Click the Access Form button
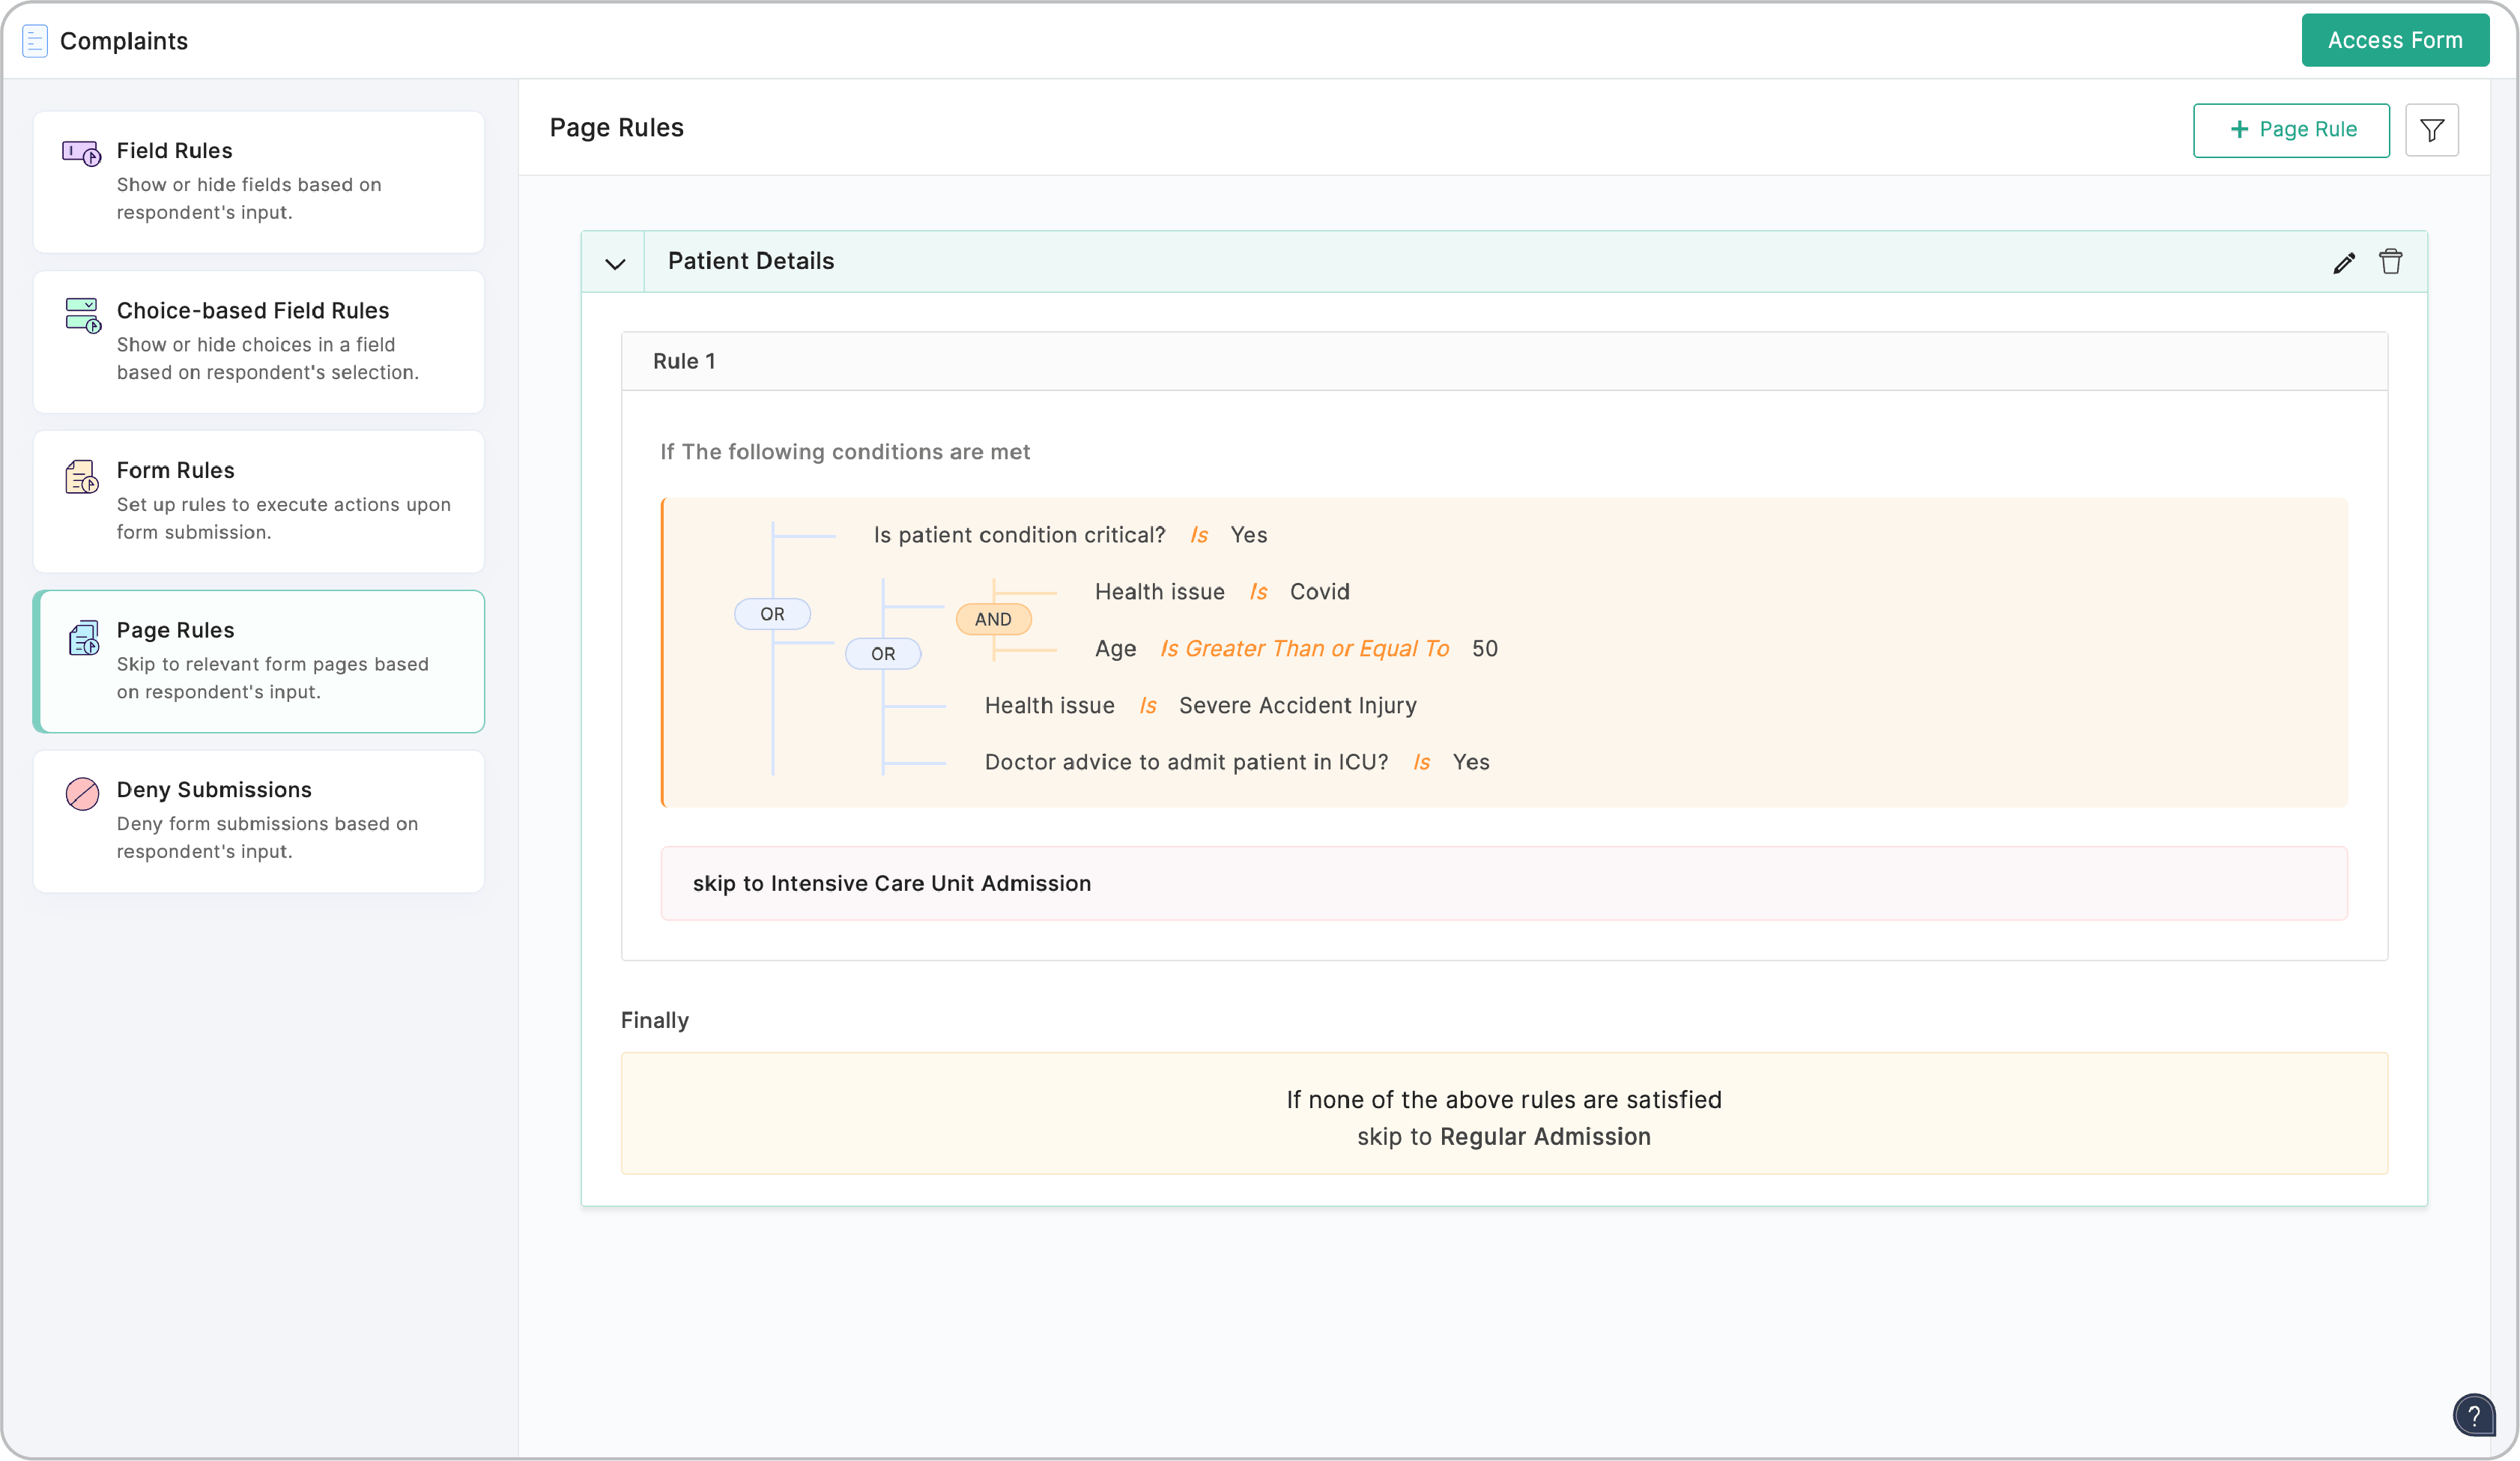 2394,41
